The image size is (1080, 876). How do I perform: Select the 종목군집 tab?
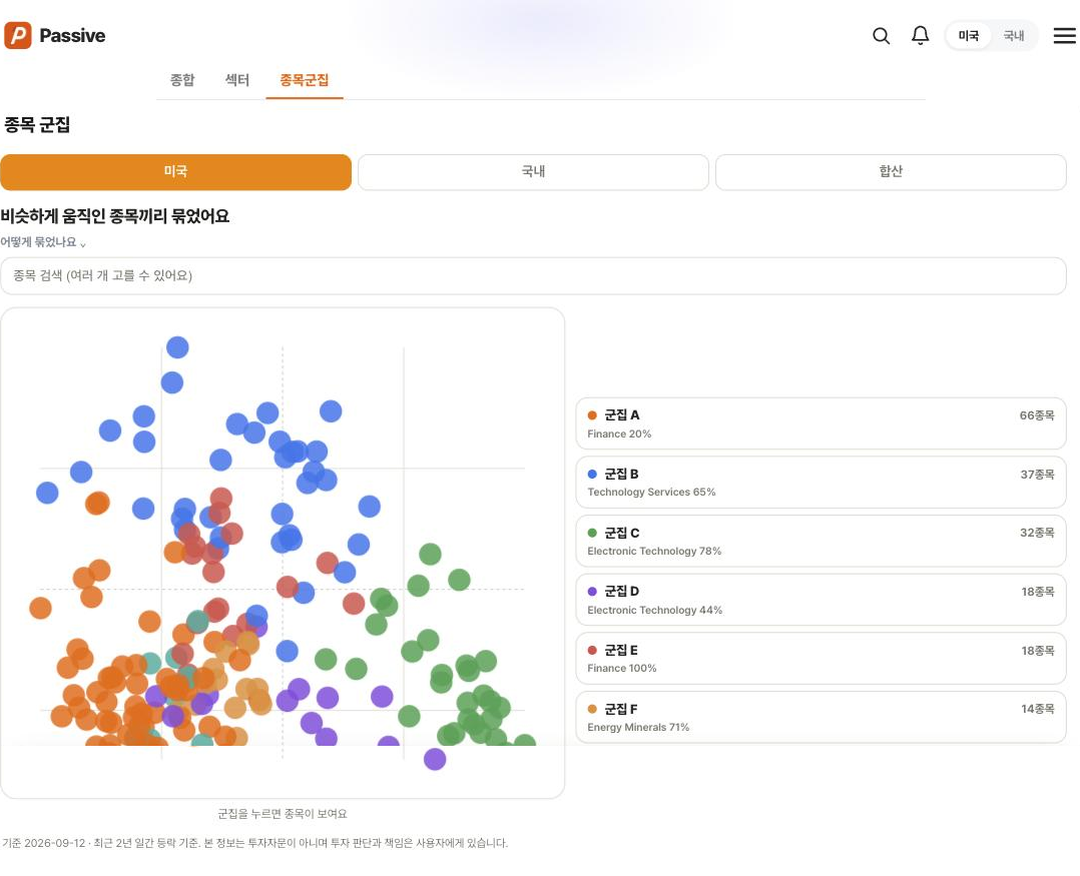(304, 80)
